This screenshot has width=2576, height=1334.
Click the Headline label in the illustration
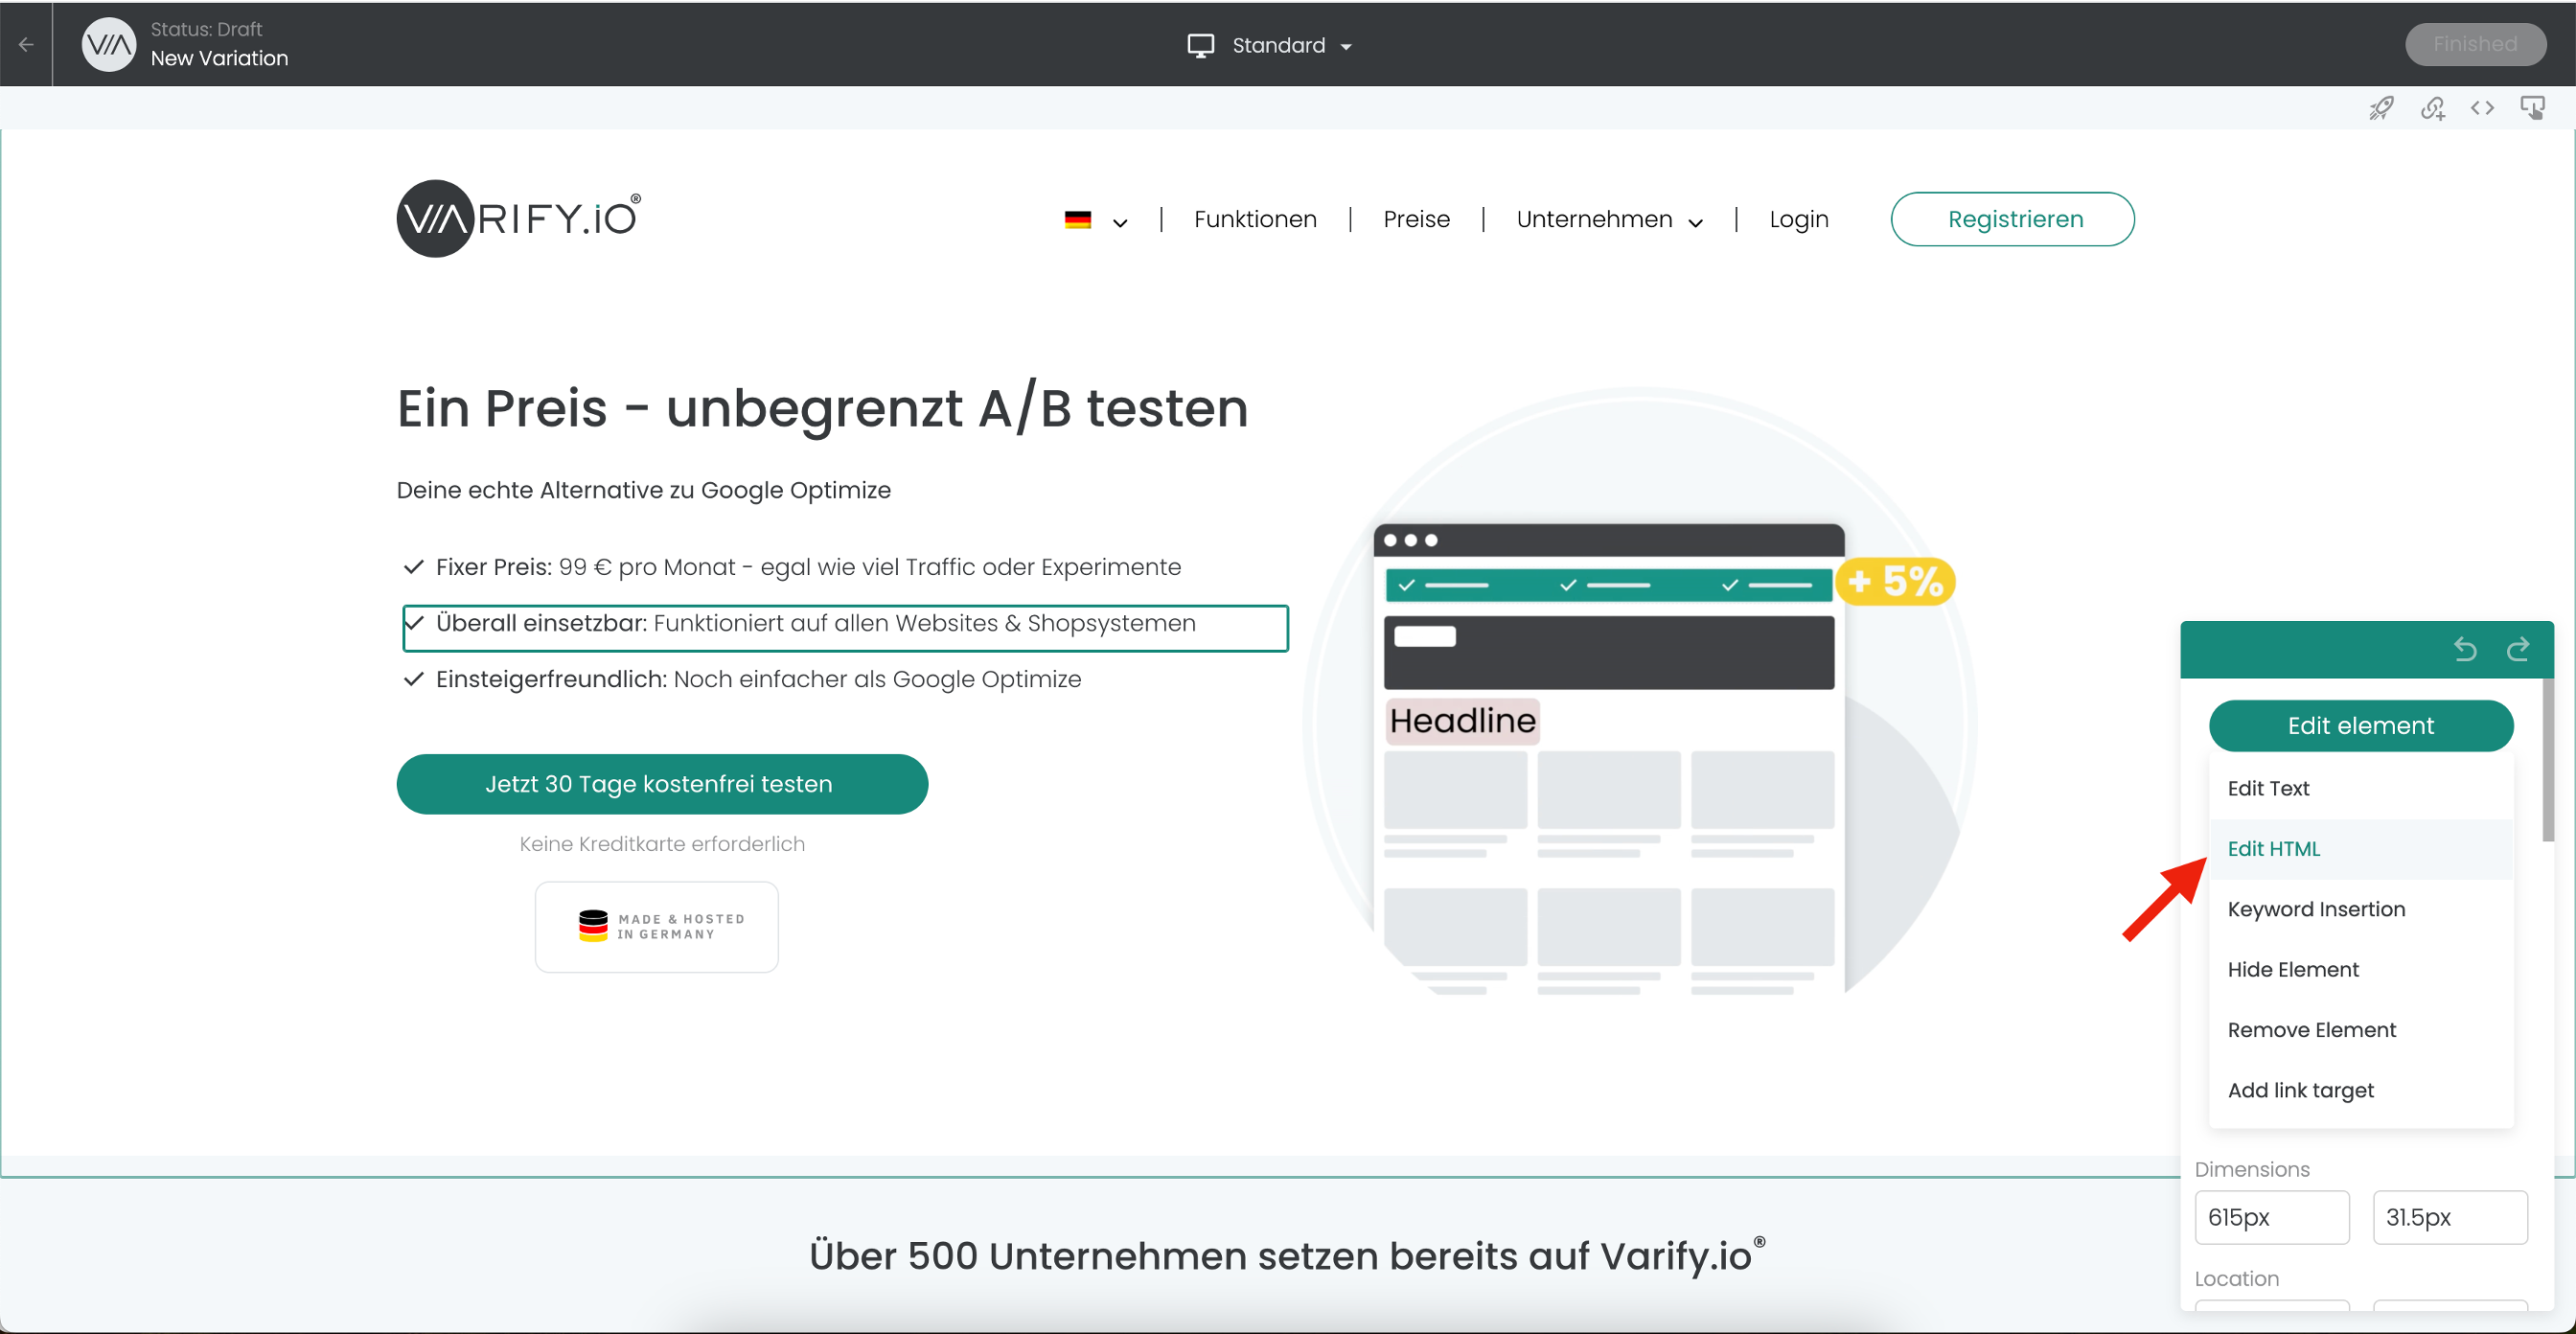pyautogui.click(x=1462, y=720)
